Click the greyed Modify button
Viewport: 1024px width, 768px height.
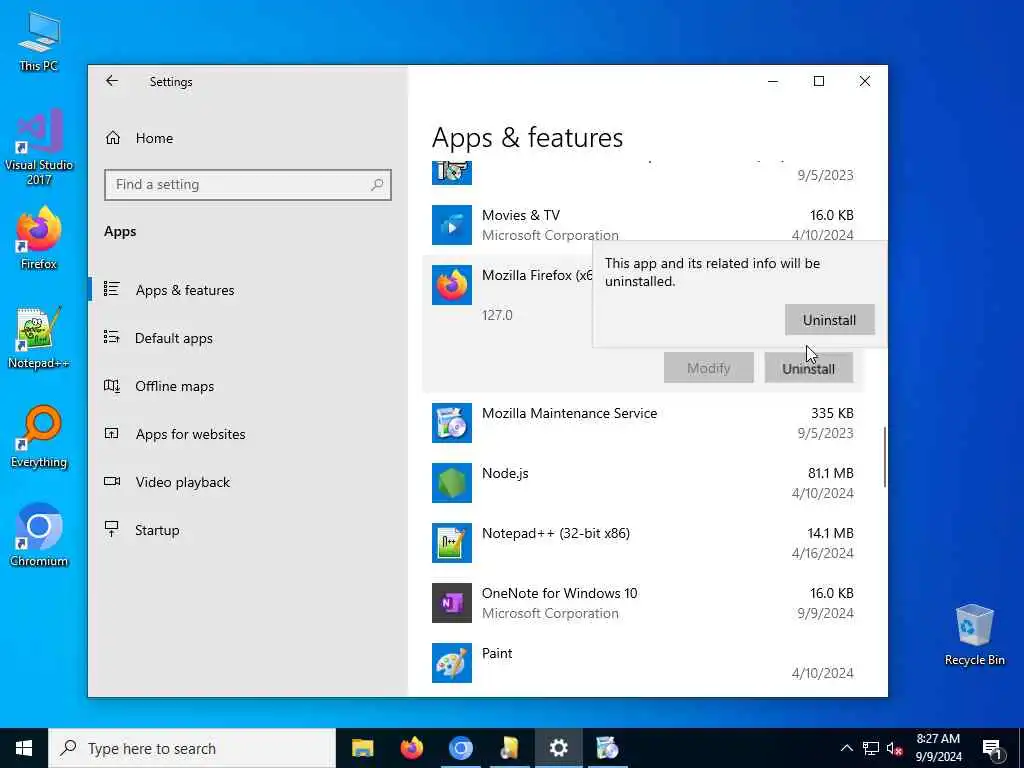(709, 368)
